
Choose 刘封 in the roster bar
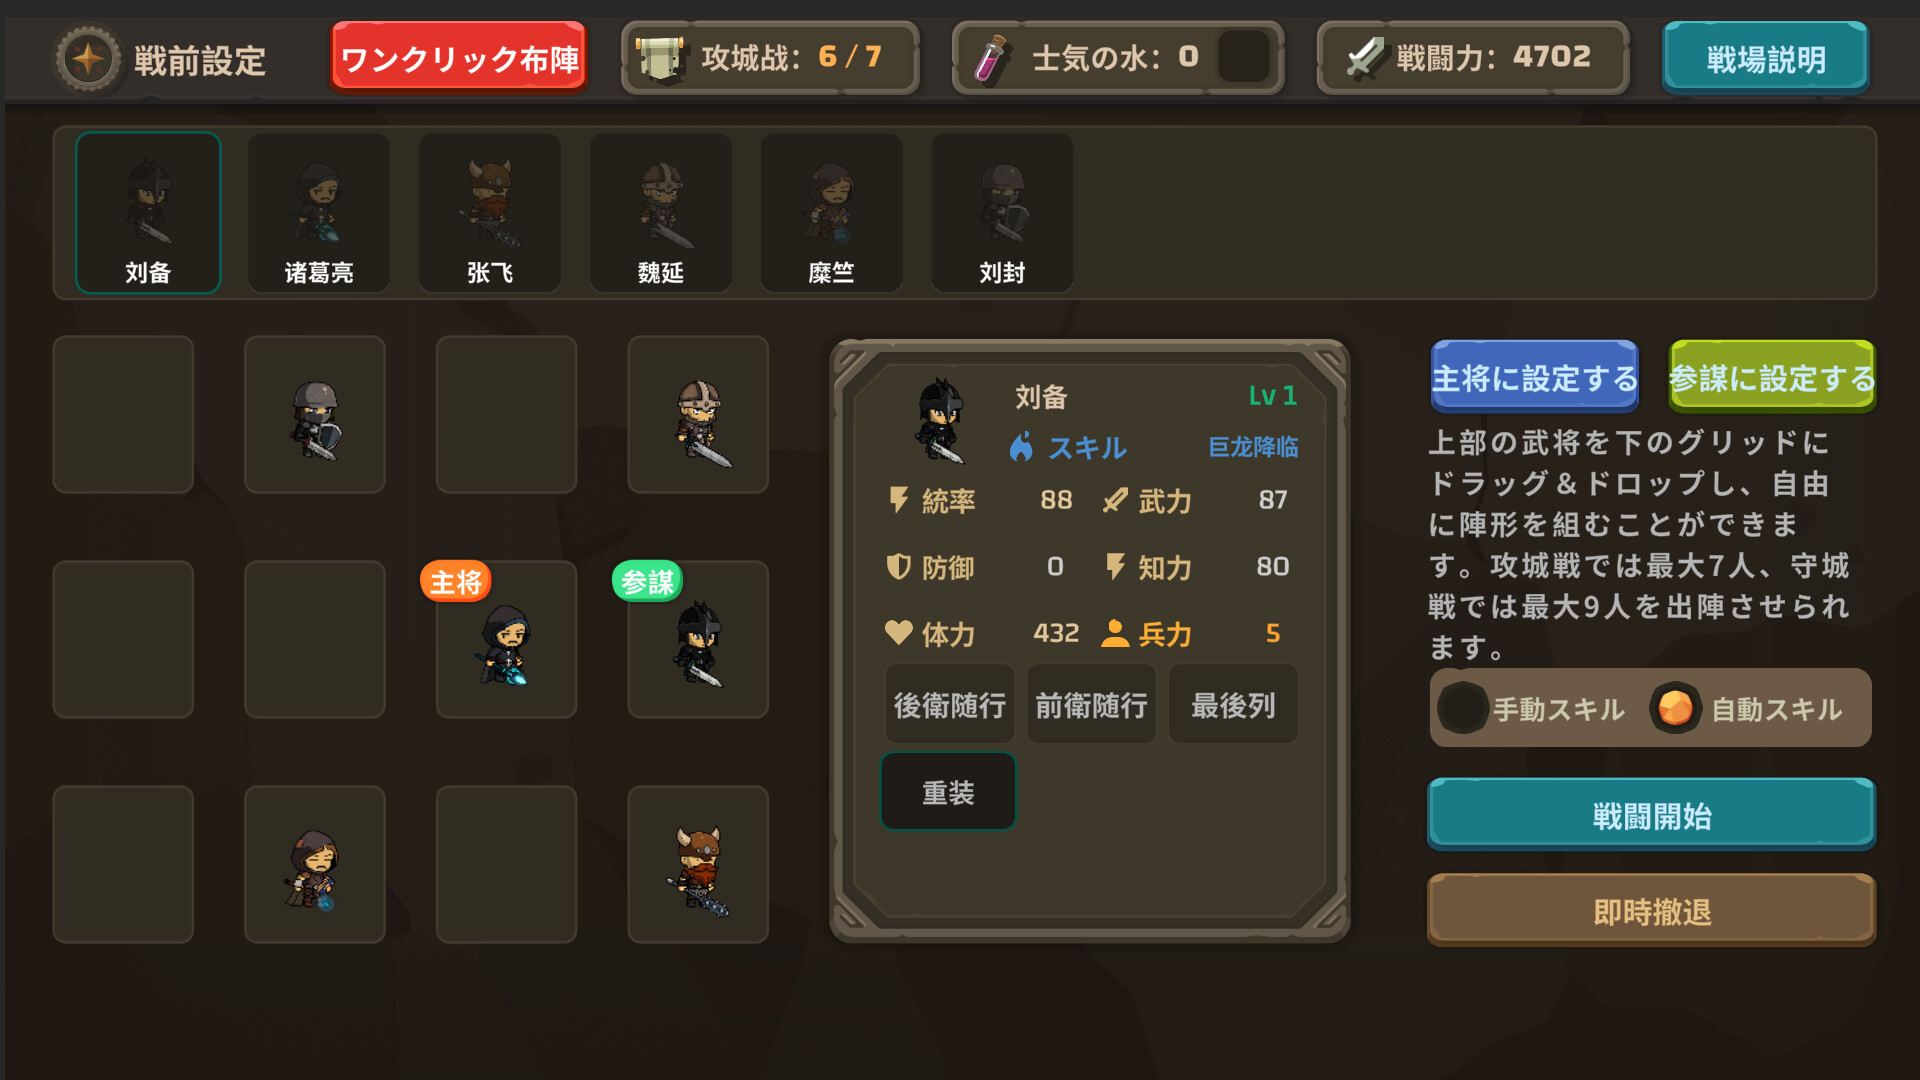(x=1003, y=213)
